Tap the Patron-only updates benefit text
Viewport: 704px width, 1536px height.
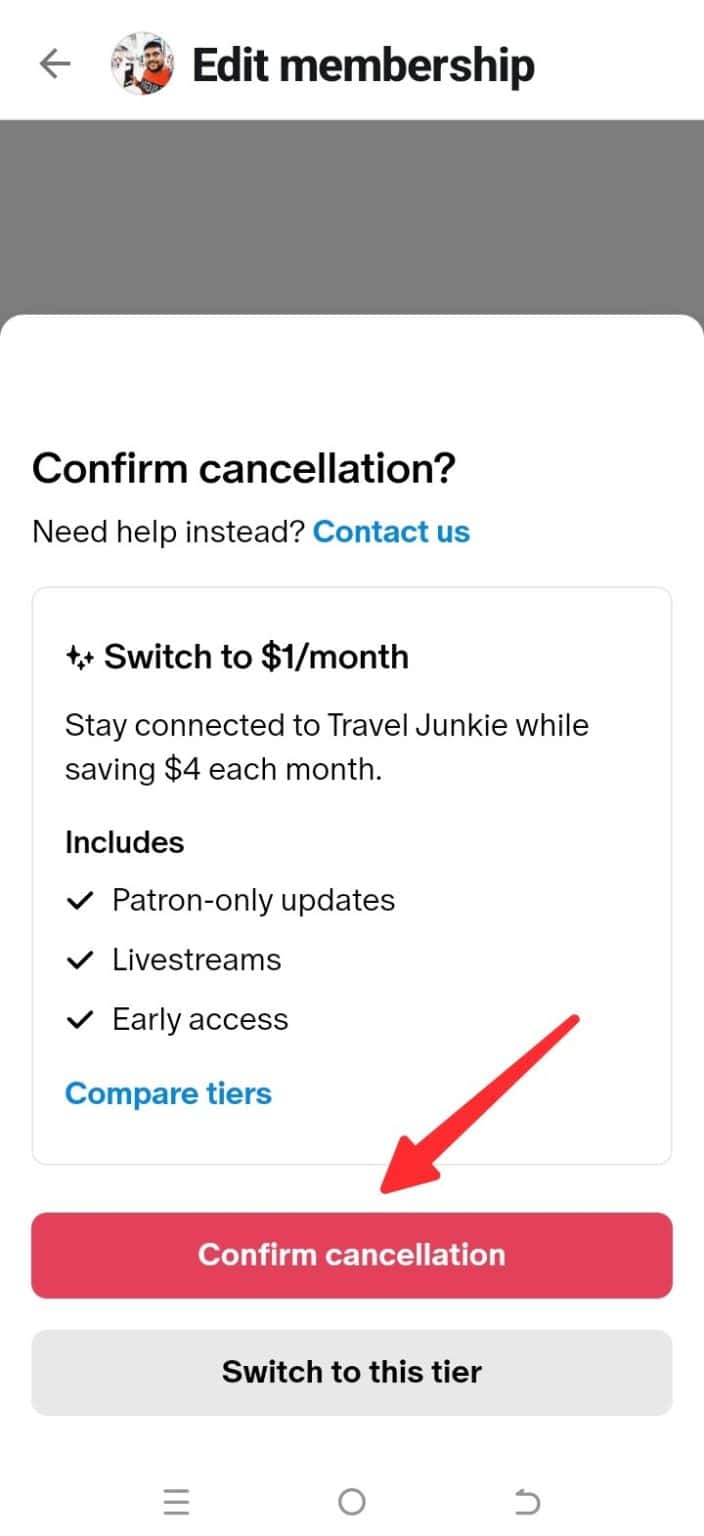[x=253, y=900]
